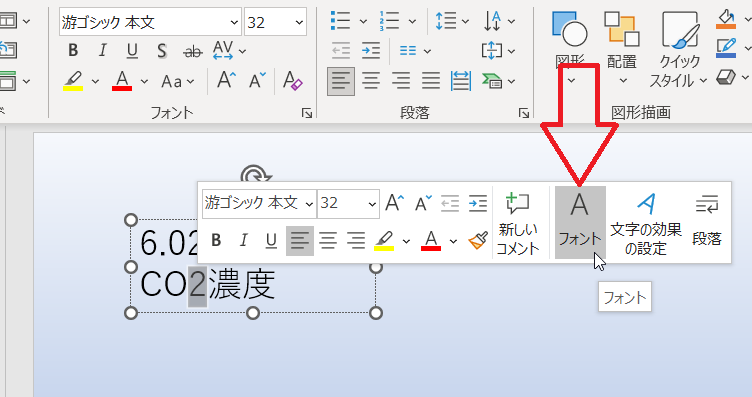The height and width of the screenshot is (397, 752).
Task: Open the Arrange (配置) menu
Action: [622, 48]
